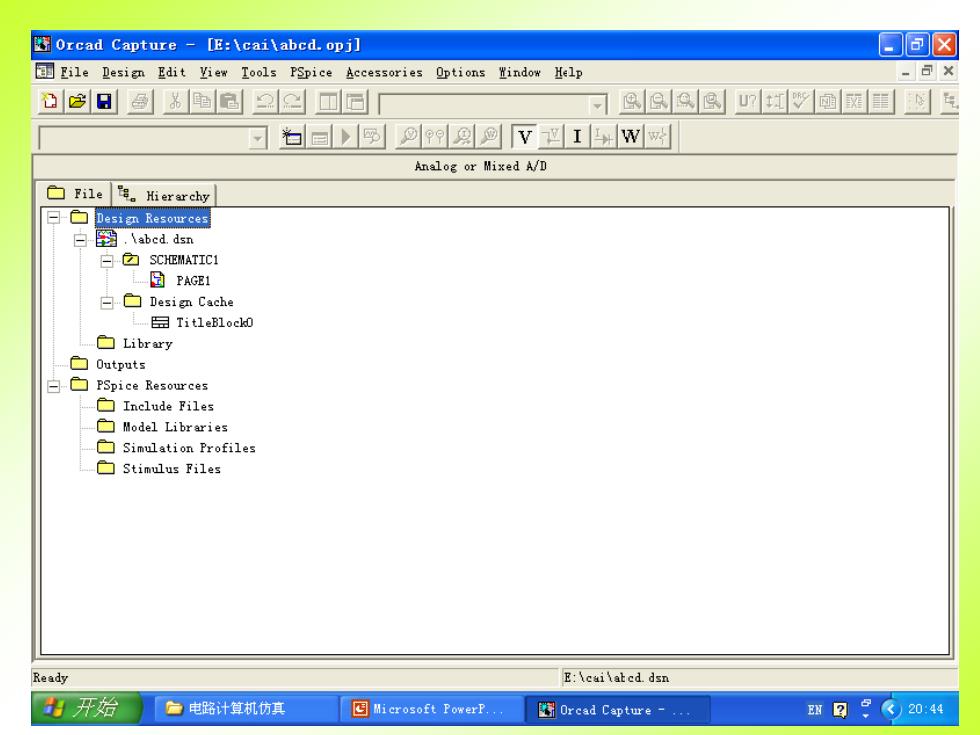This screenshot has width=980, height=735.
Task: Run PSpice with the play arrow icon
Action: (x=346, y=136)
